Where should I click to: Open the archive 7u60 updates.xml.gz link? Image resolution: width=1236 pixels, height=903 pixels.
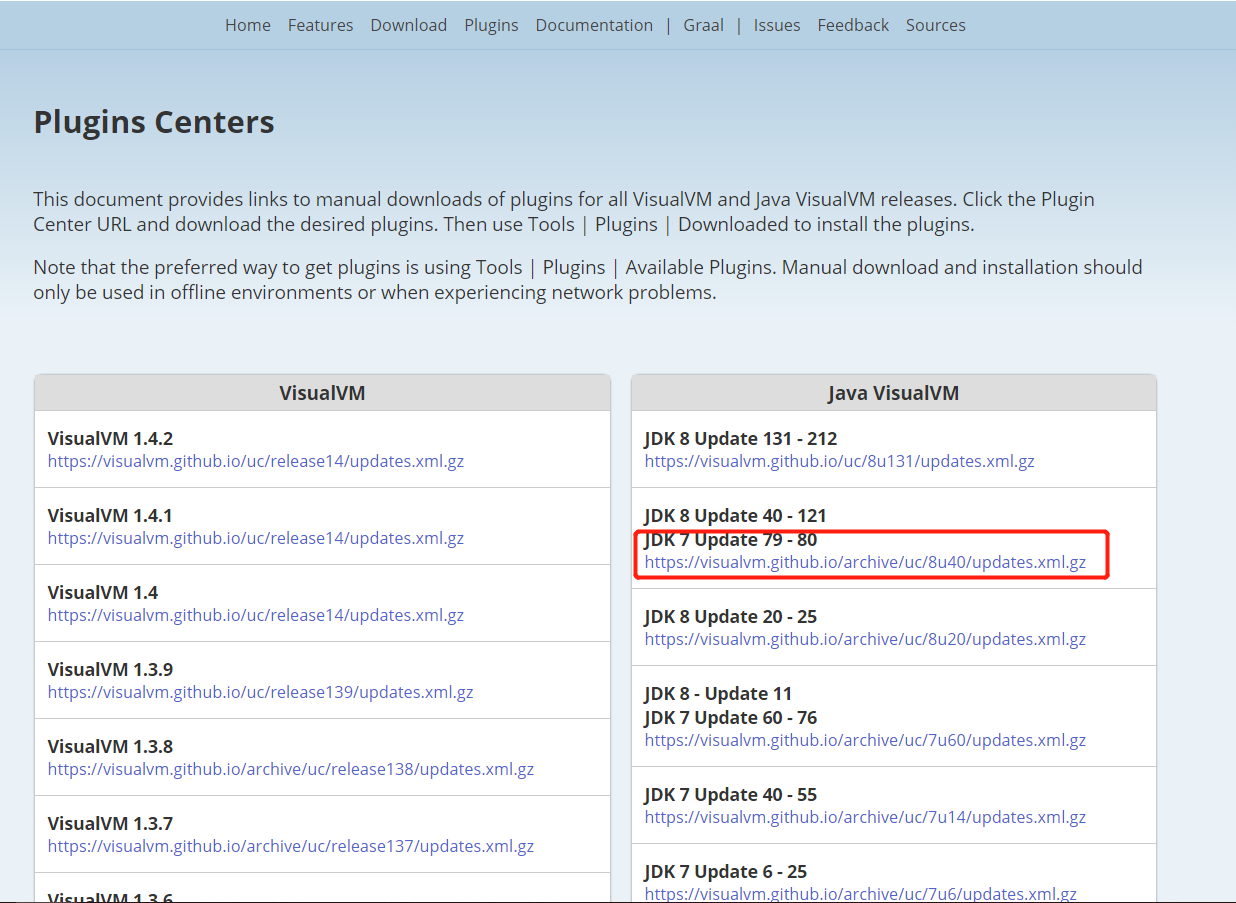click(x=865, y=740)
